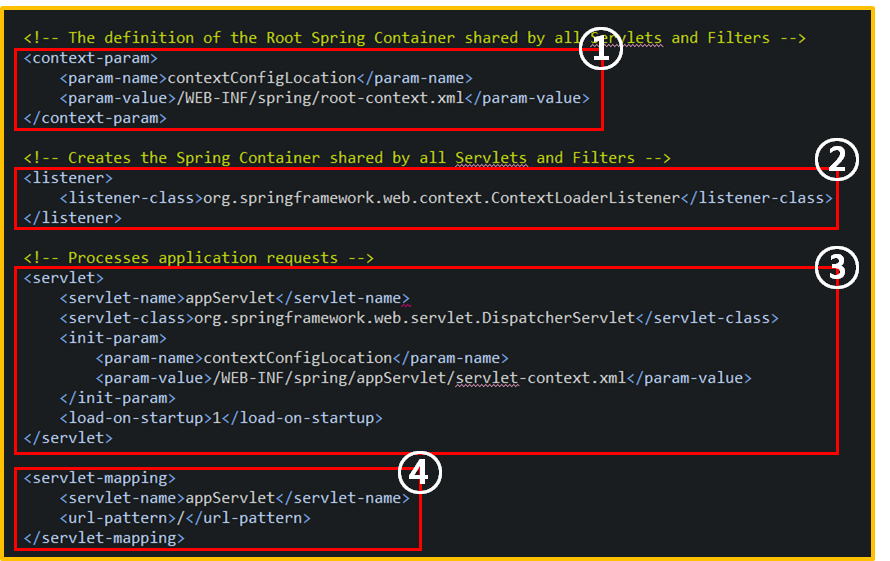Select the ContextLoaderListener listener-class line
Viewport: 890px width, 561px height.
click(x=446, y=198)
